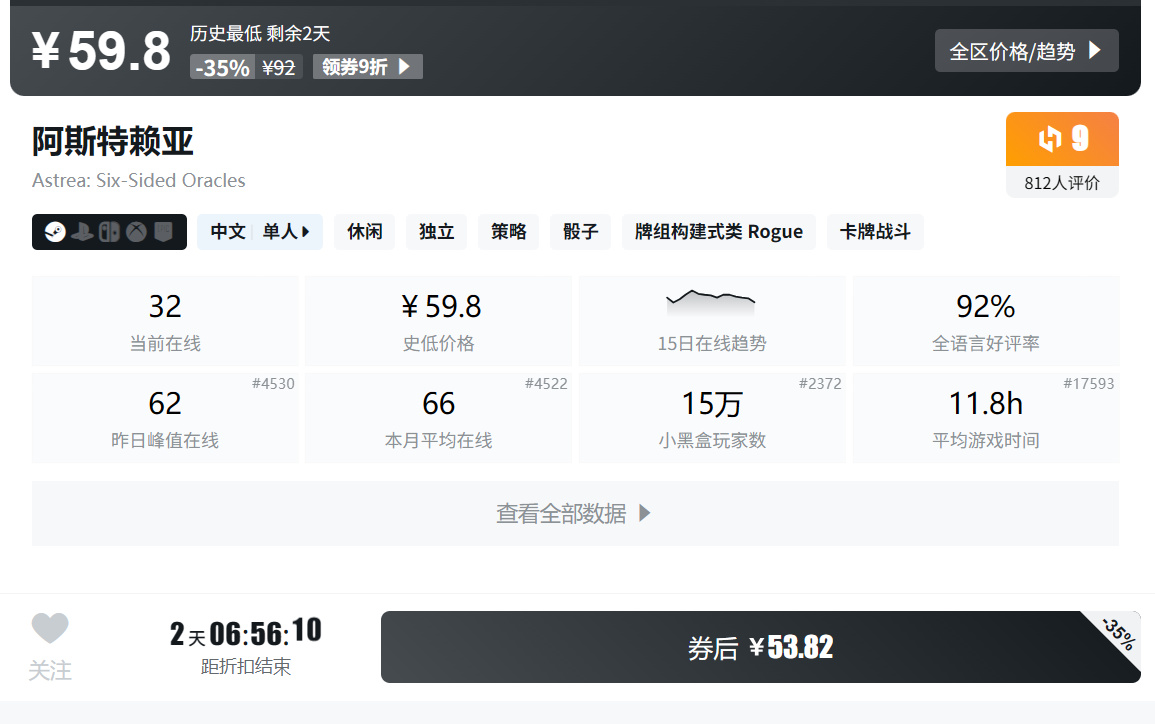This screenshot has height=724, width=1155.
Task: Click the 历史最低 剩余2天 label
Action: (260, 33)
